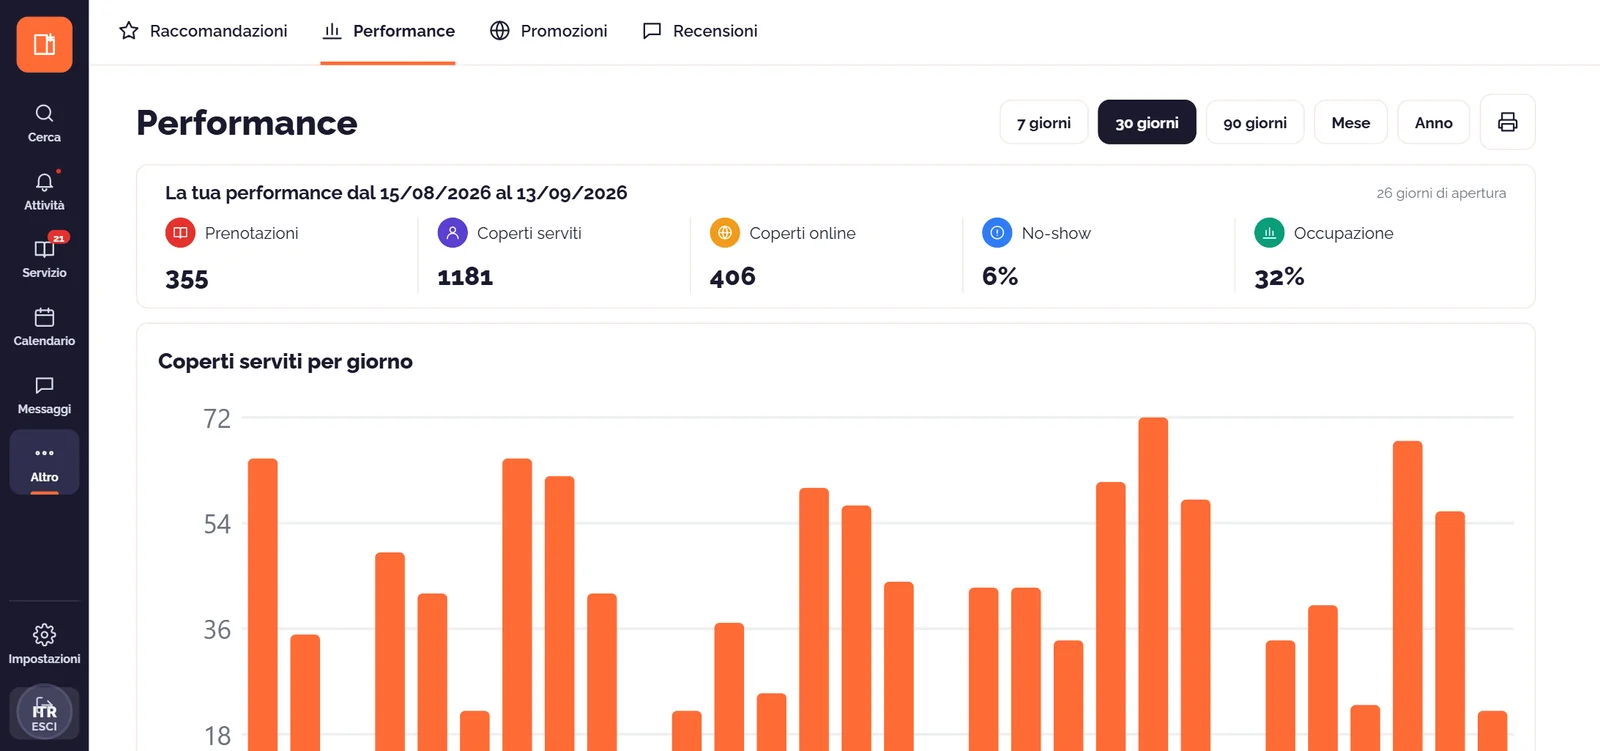
Task: Click the No-show value 6%
Action: 1000,277
